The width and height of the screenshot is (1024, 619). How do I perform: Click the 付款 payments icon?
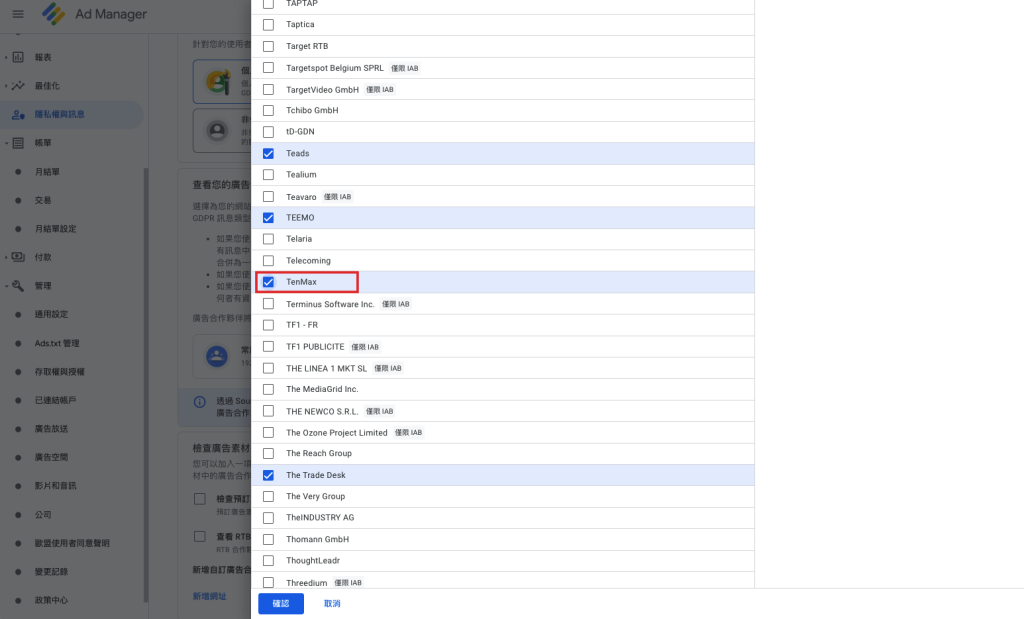18,257
